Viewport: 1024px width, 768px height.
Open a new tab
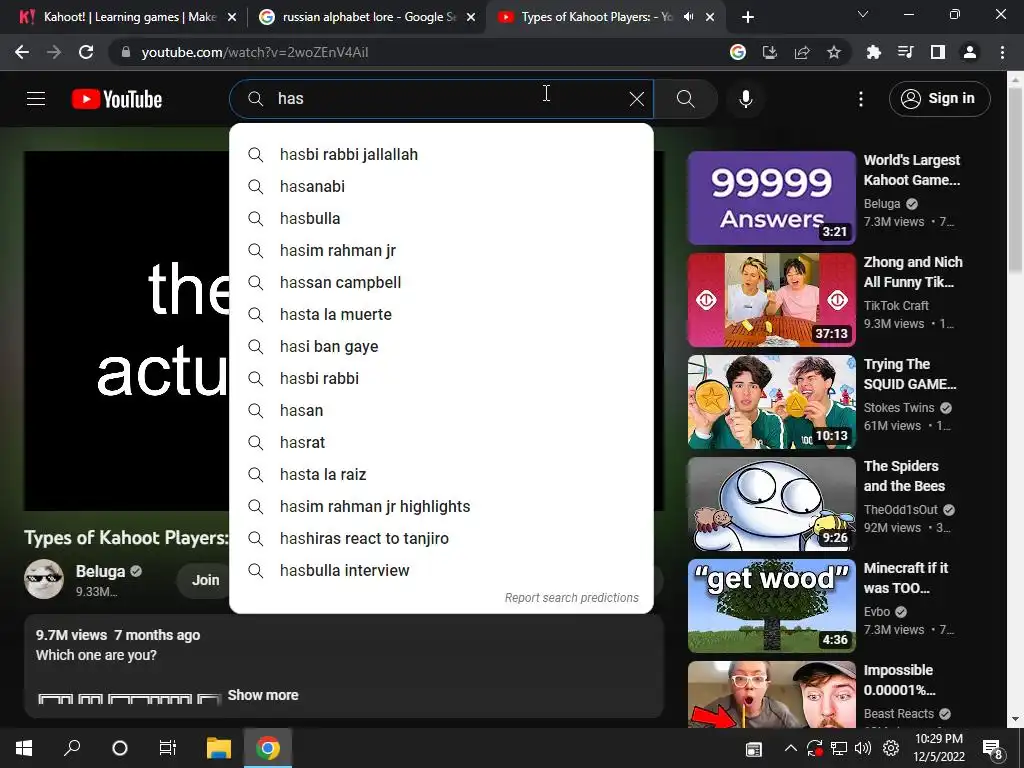[x=748, y=17]
